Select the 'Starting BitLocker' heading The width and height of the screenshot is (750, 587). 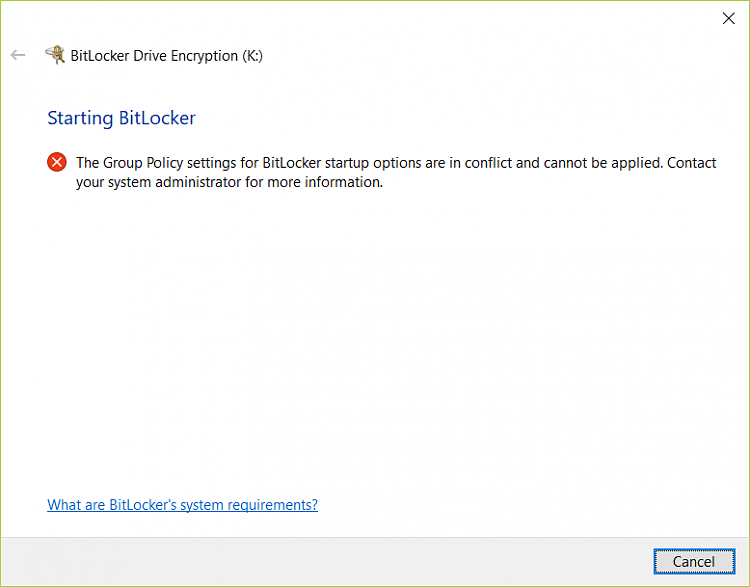pyautogui.click(x=121, y=118)
